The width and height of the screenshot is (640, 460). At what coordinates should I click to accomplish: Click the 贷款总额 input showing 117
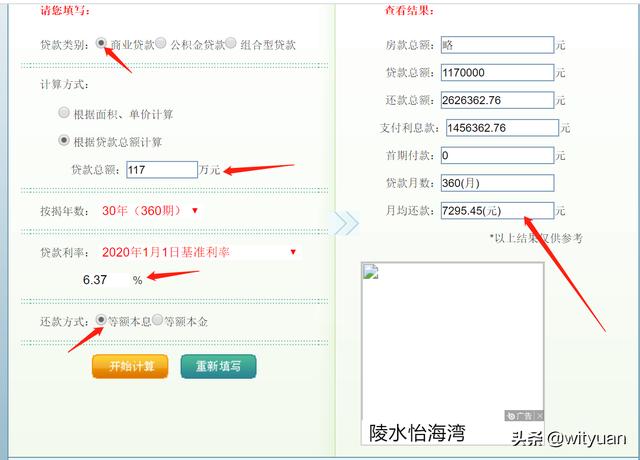161,170
